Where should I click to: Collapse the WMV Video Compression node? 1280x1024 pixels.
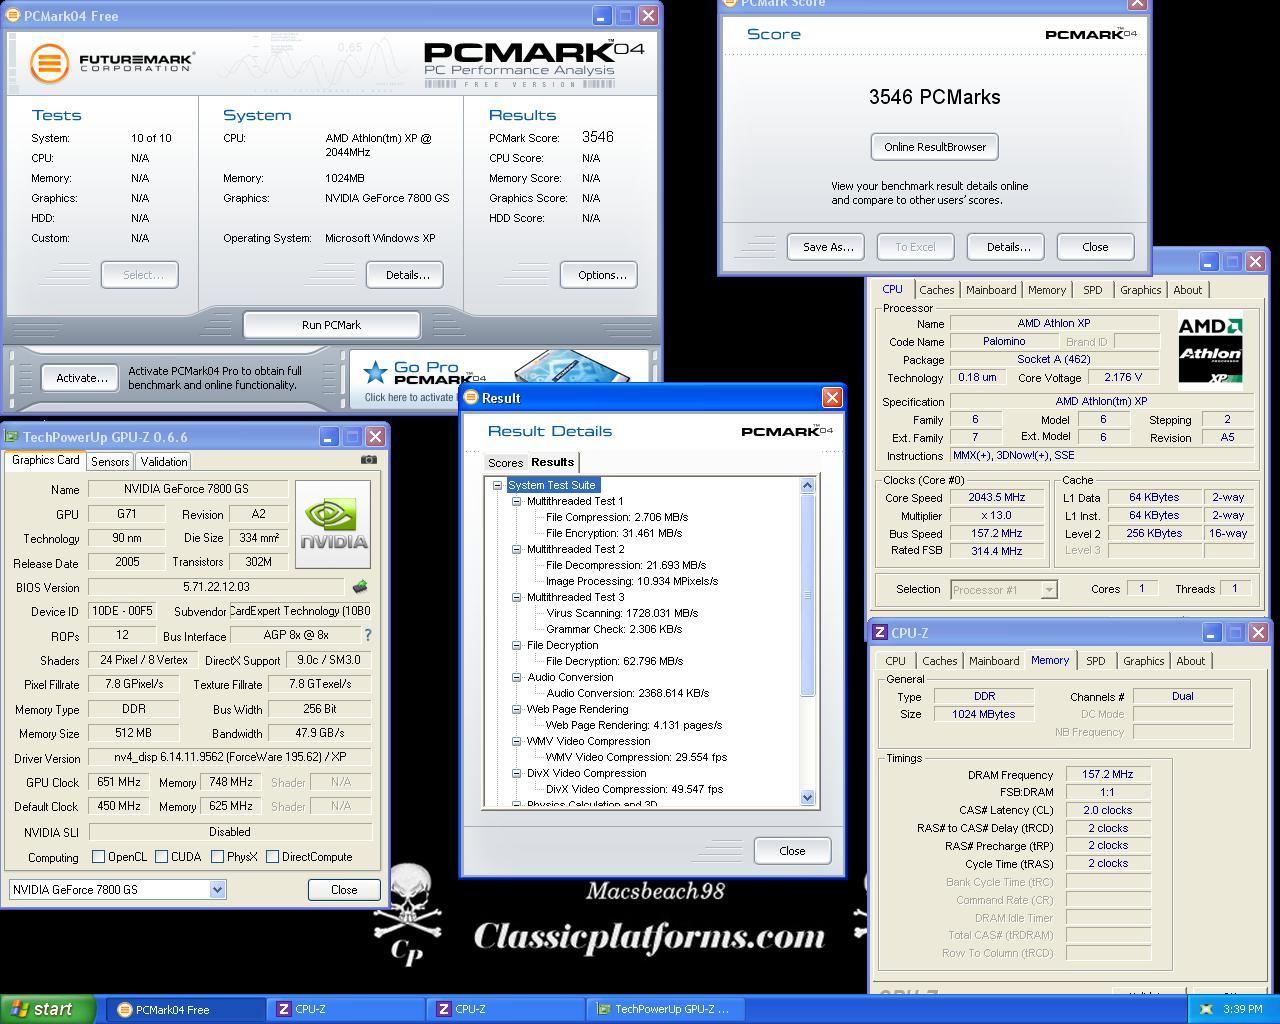point(517,741)
